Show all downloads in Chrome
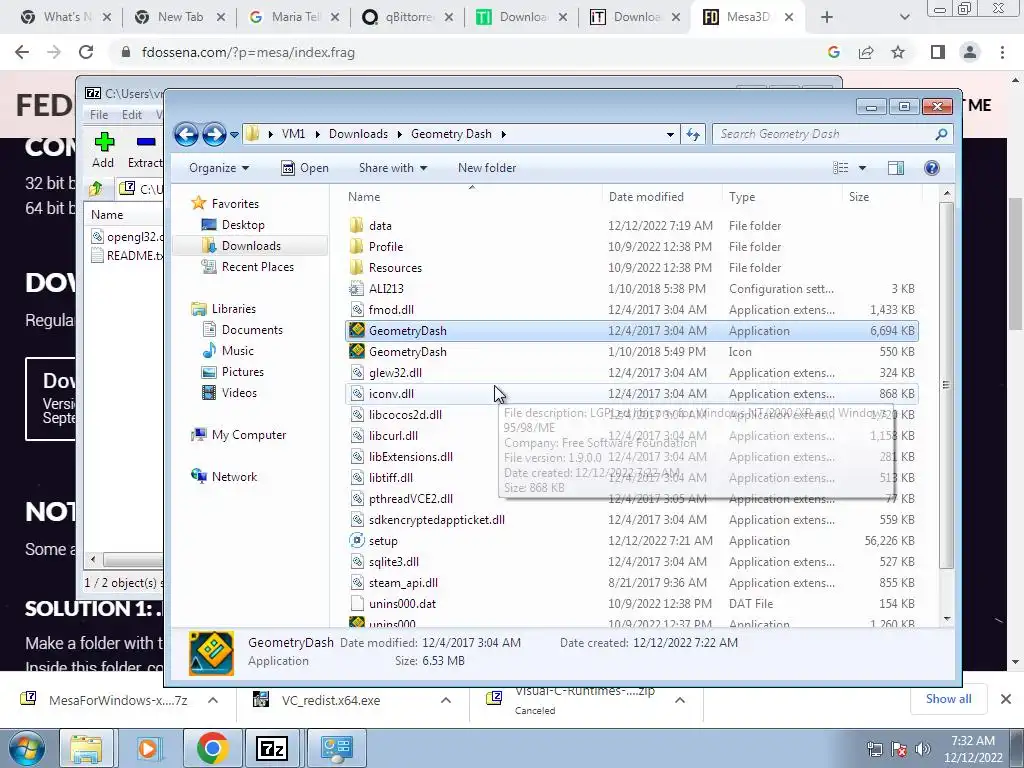 pos(948,699)
